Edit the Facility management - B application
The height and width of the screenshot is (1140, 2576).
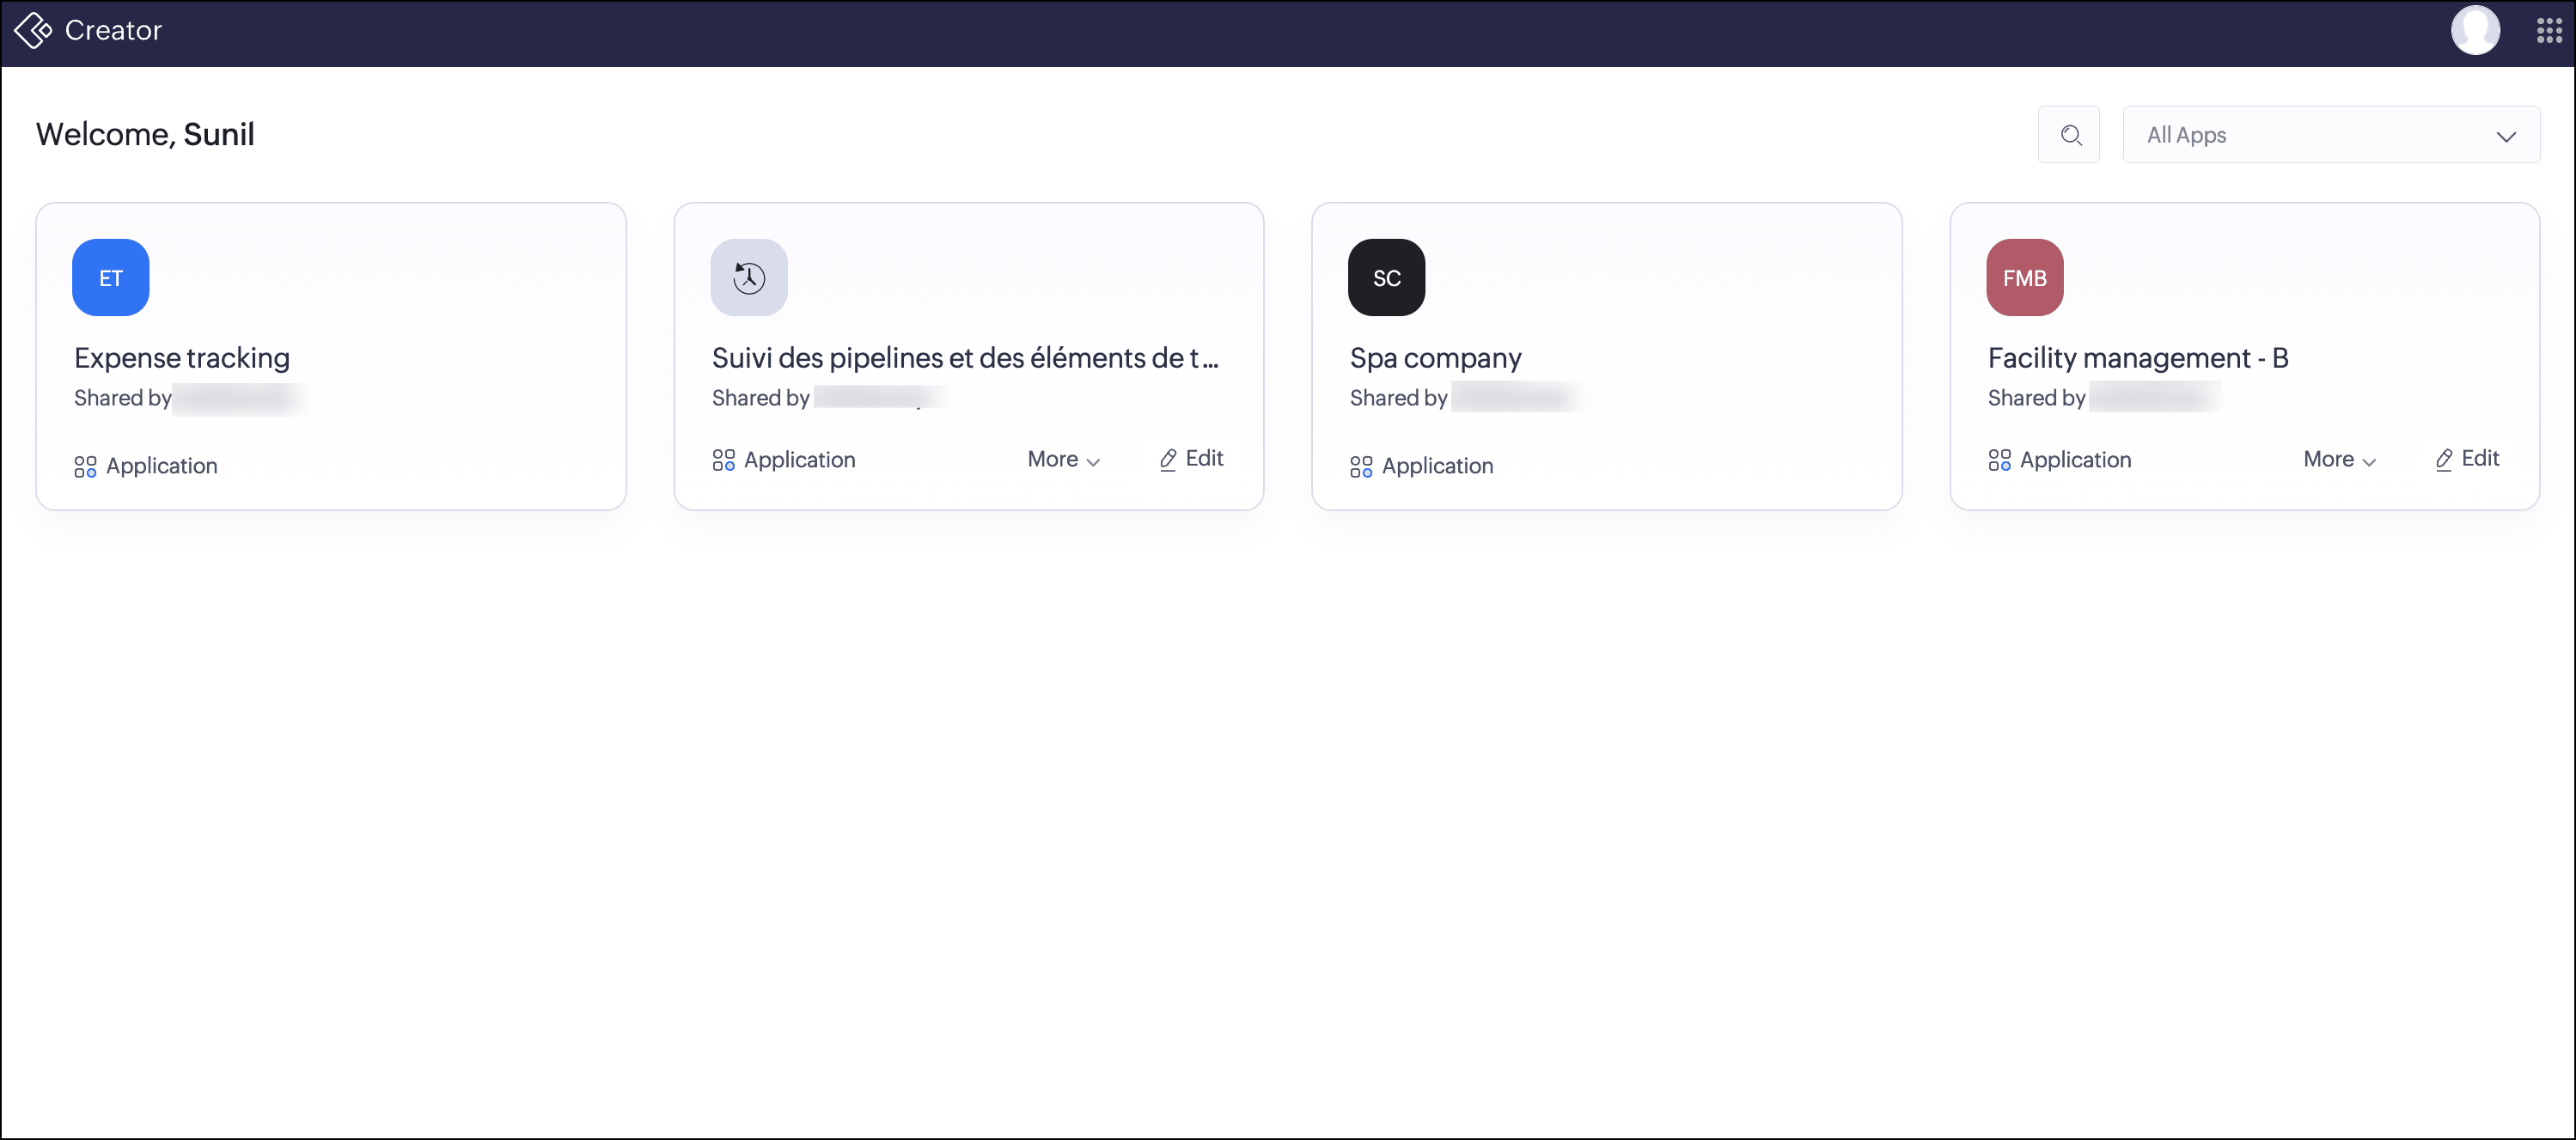click(2468, 459)
